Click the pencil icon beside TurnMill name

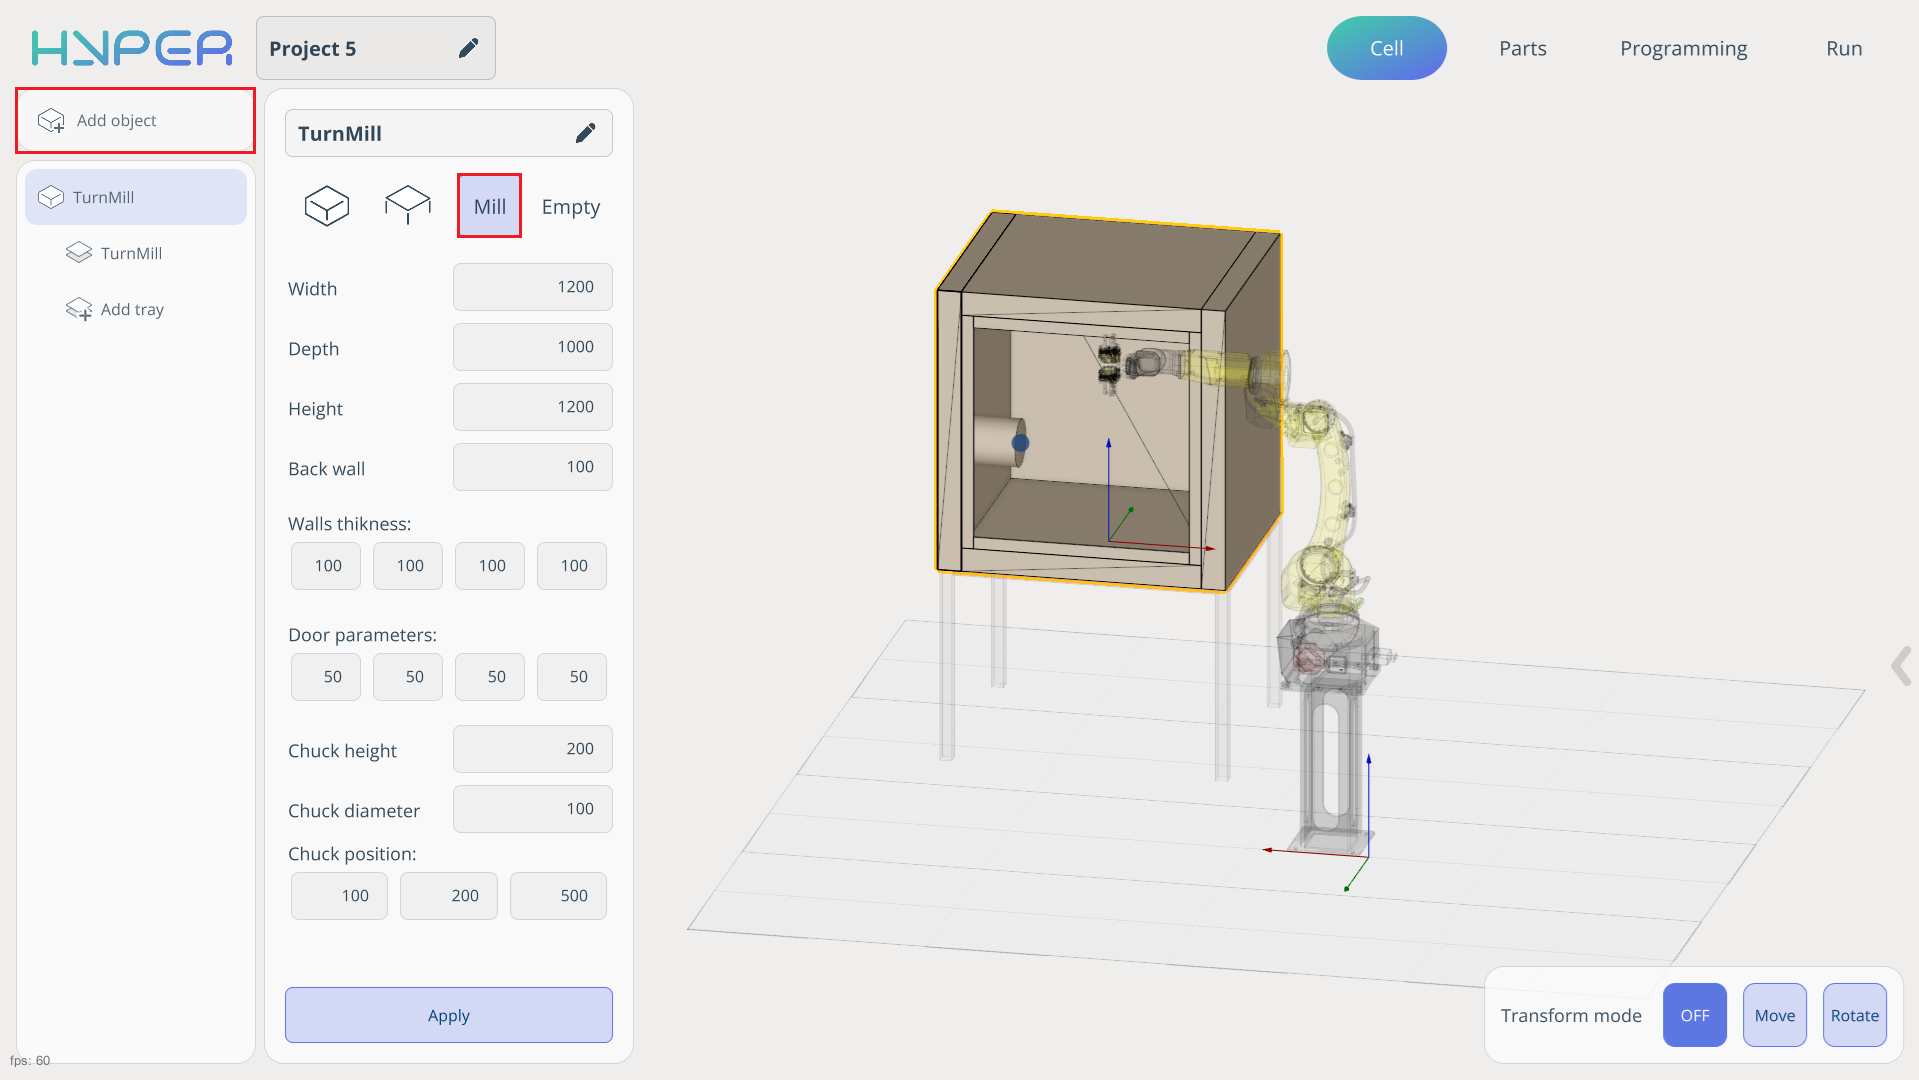point(586,133)
